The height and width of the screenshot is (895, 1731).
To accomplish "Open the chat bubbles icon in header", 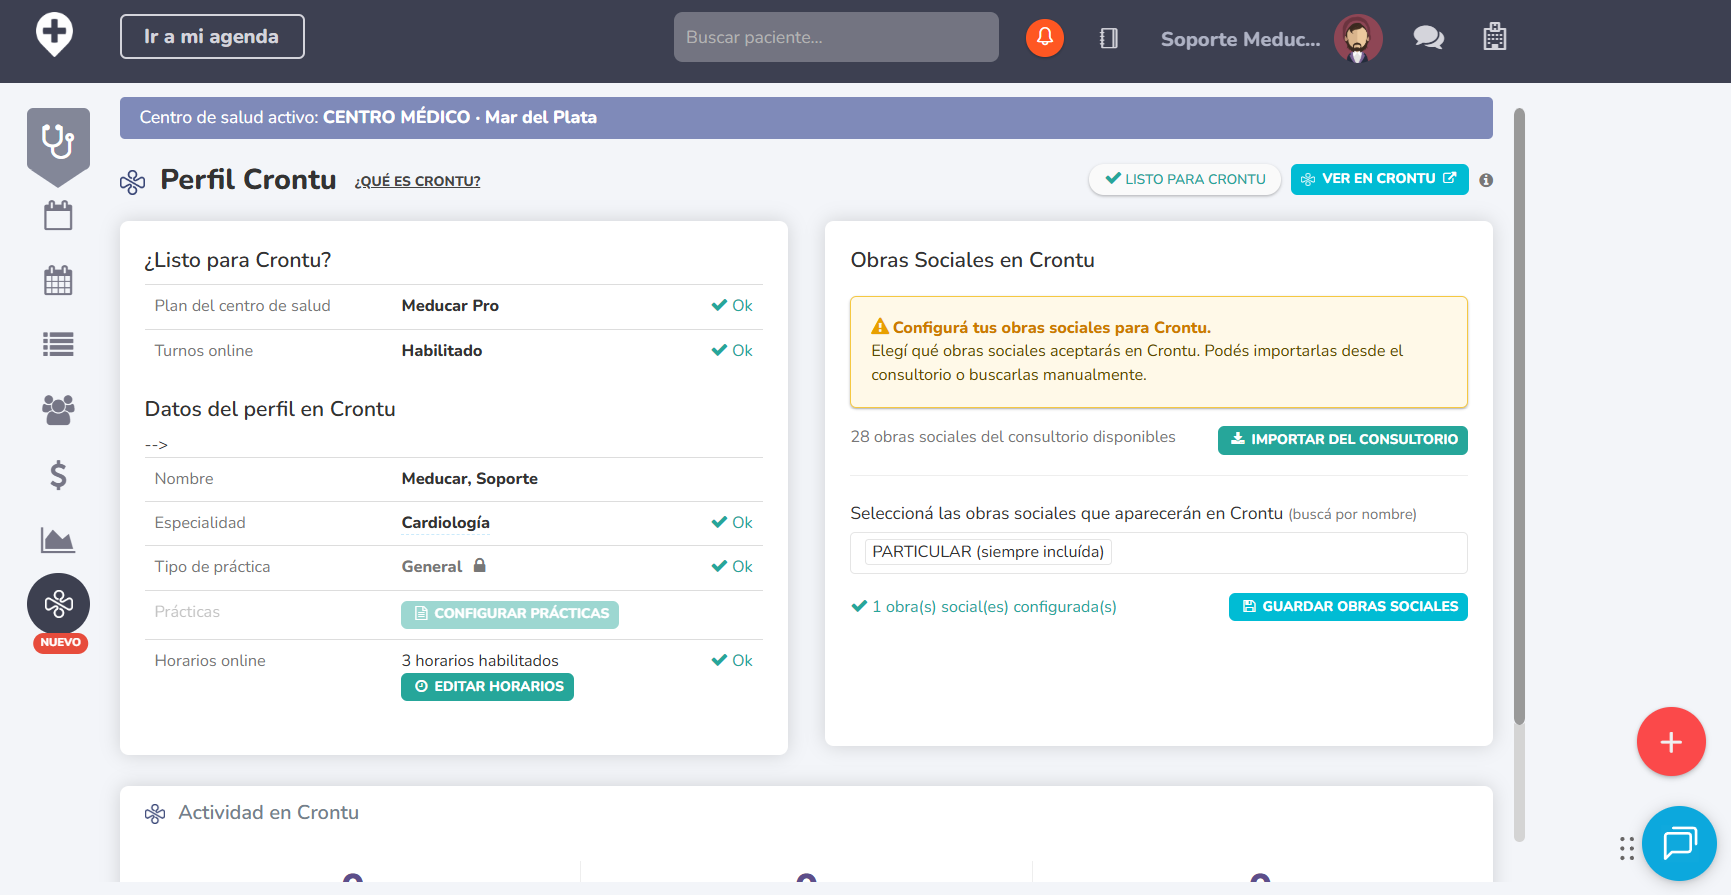I will 1428,38.
